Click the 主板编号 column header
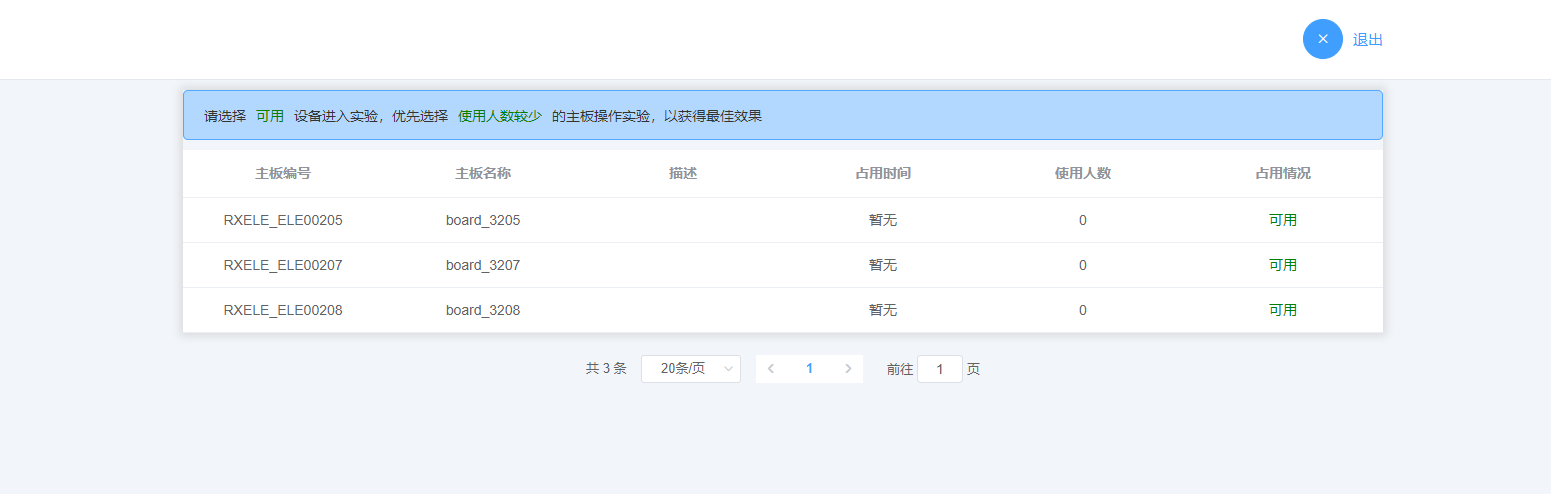The height and width of the screenshot is (494, 1551). 283,173
